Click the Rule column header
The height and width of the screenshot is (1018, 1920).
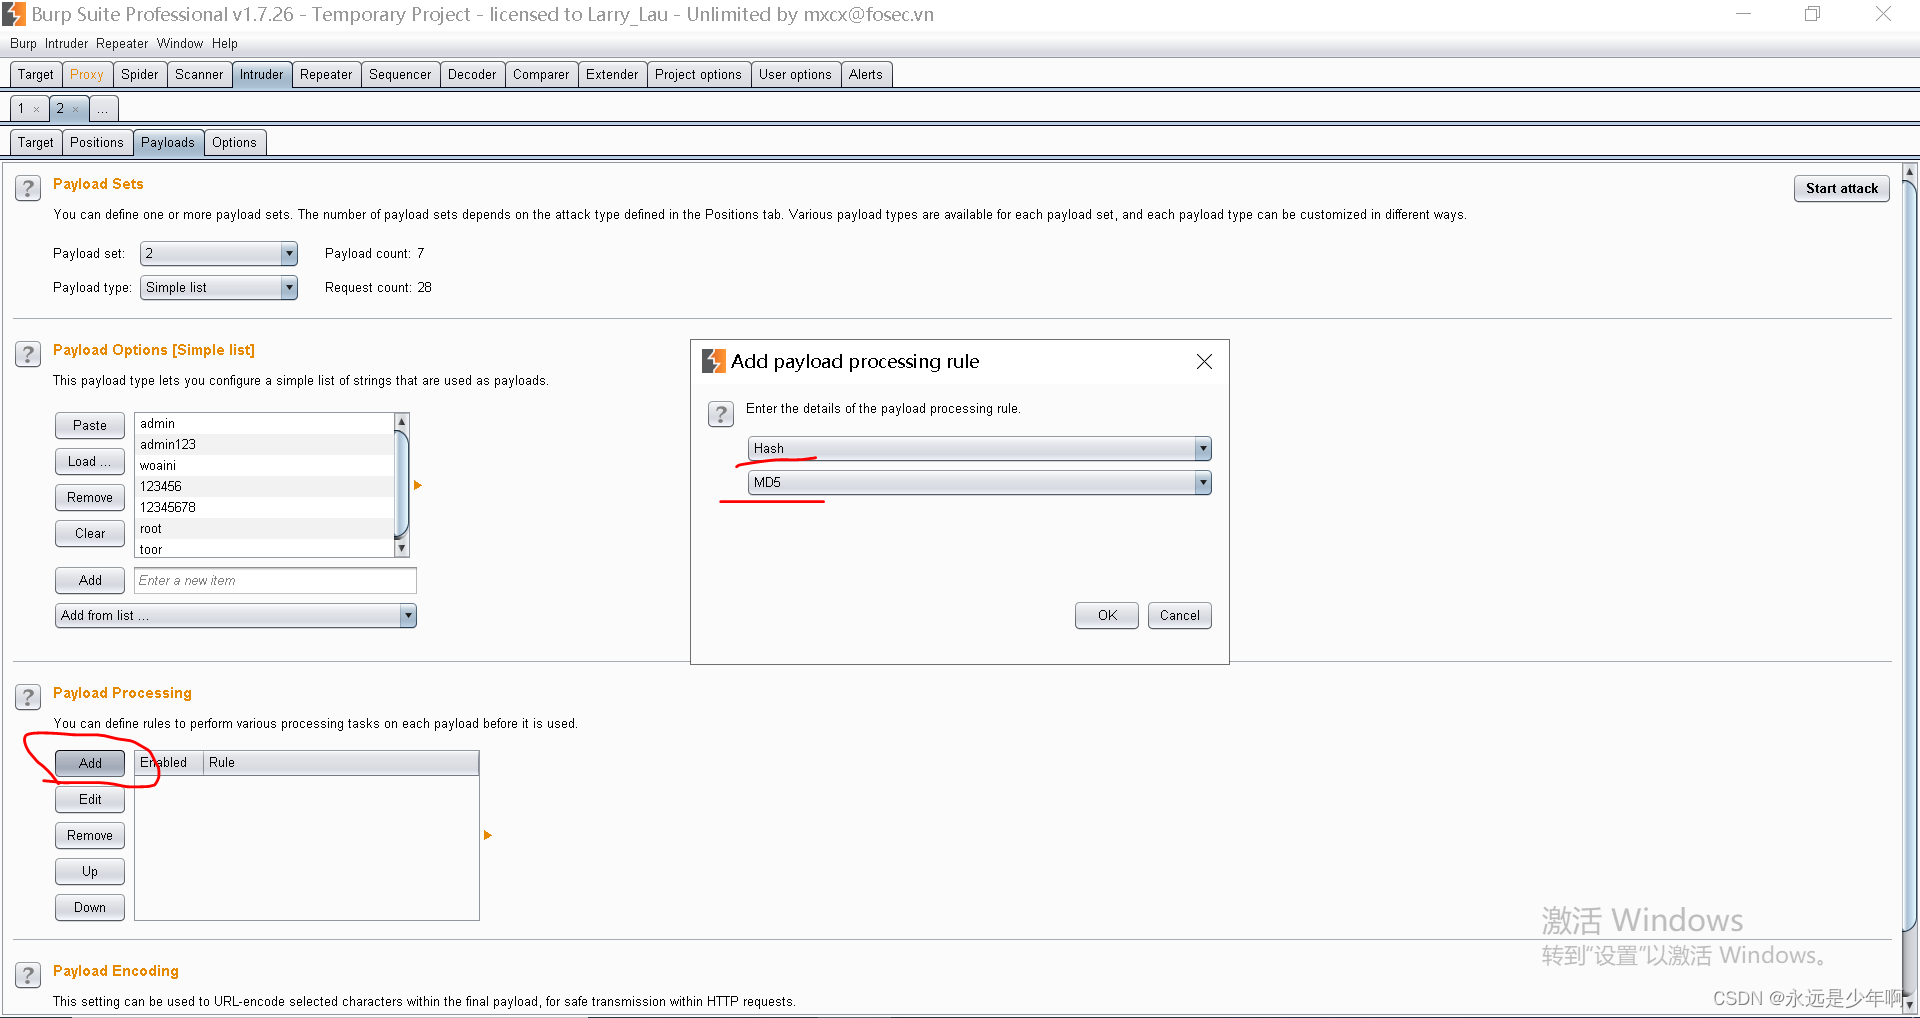point(341,763)
